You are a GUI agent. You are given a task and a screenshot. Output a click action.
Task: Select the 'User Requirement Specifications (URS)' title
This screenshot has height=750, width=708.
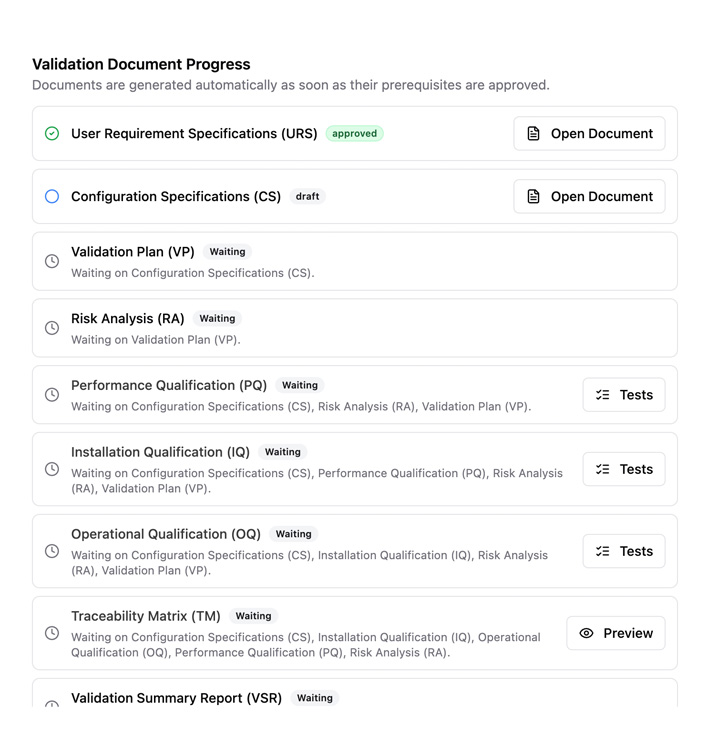194,133
